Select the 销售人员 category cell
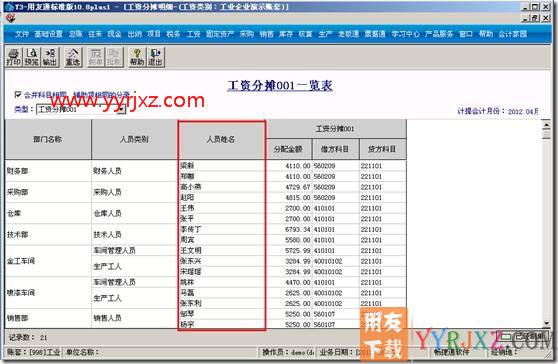The image size is (558, 364). (x=134, y=318)
